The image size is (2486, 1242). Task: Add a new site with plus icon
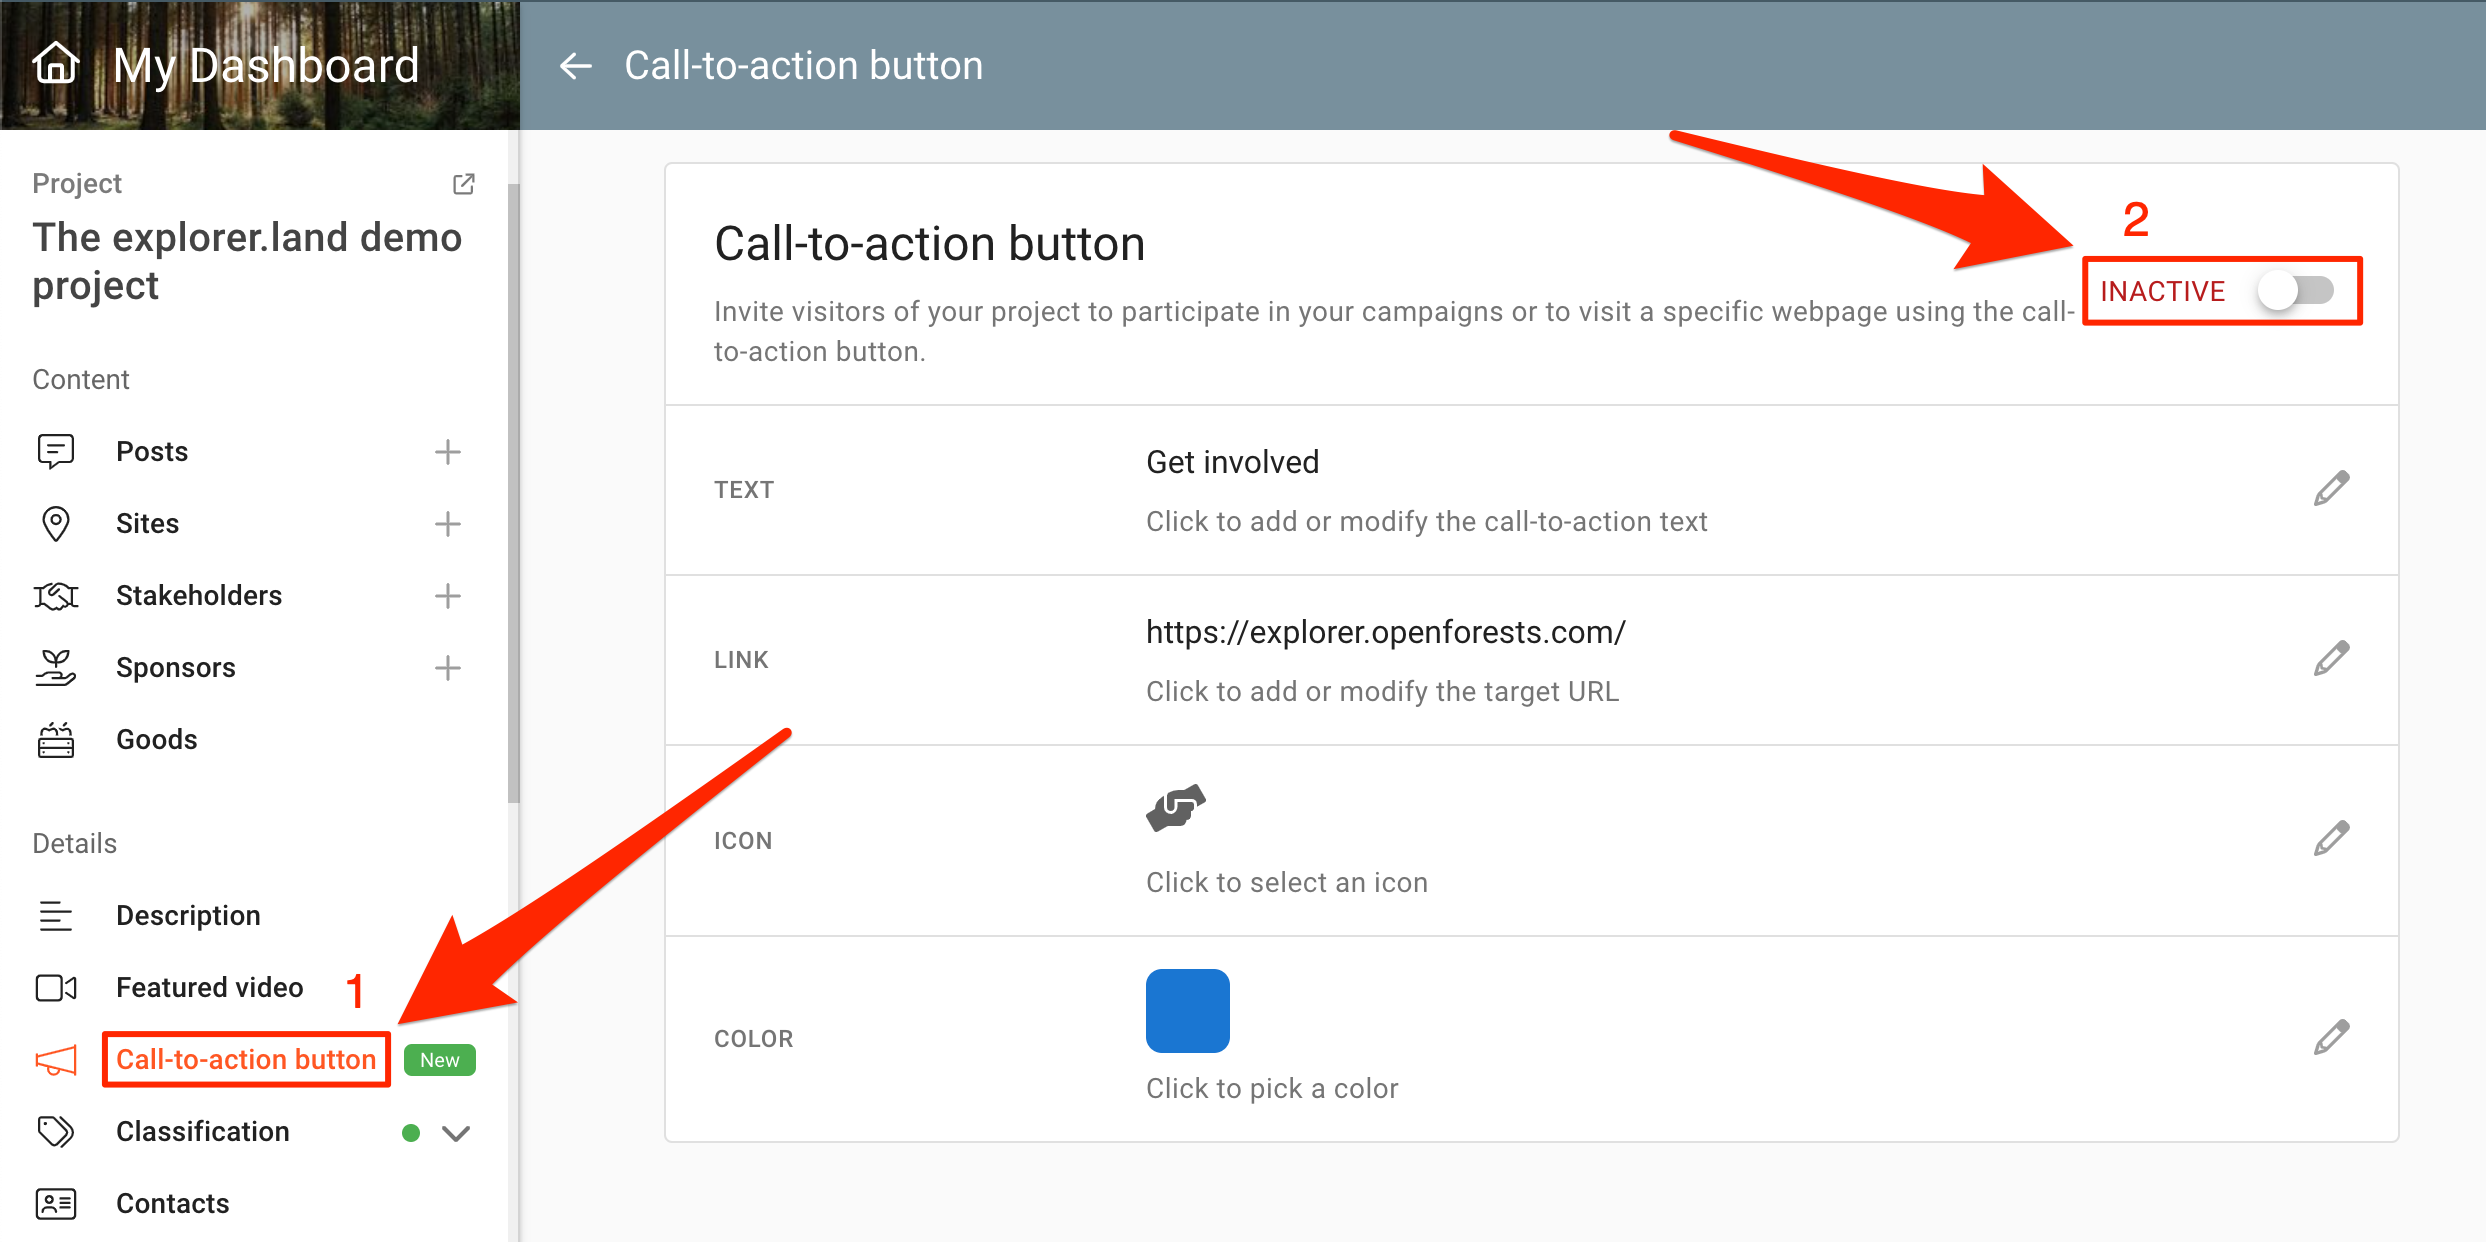pos(447,524)
